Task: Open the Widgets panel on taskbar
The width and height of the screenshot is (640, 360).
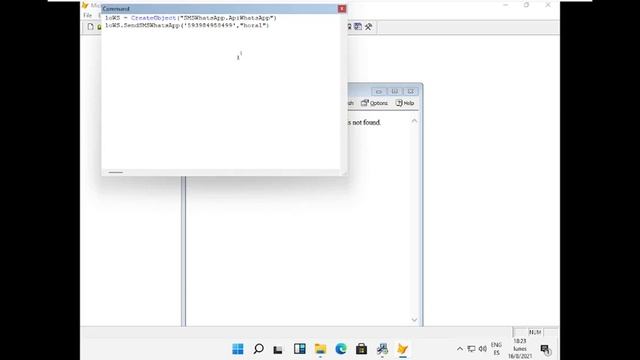Action: (300, 349)
